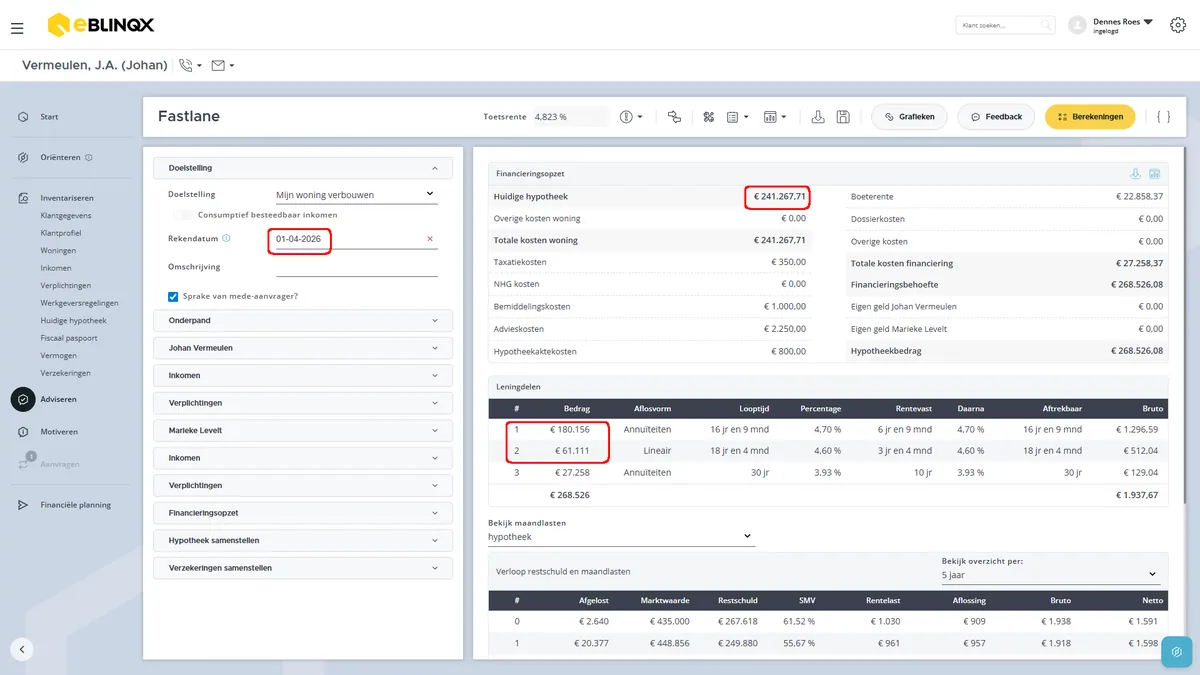
Task: Open the Bekijk maandlasten hypotheek dropdown
Action: click(x=621, y=537)
